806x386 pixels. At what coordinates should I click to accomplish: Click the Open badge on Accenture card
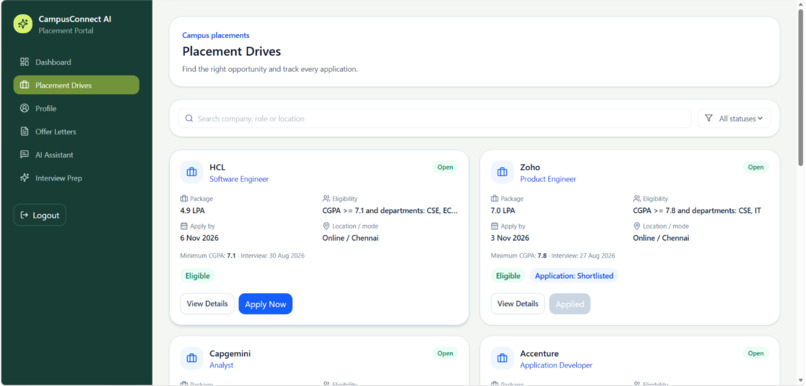756,353
